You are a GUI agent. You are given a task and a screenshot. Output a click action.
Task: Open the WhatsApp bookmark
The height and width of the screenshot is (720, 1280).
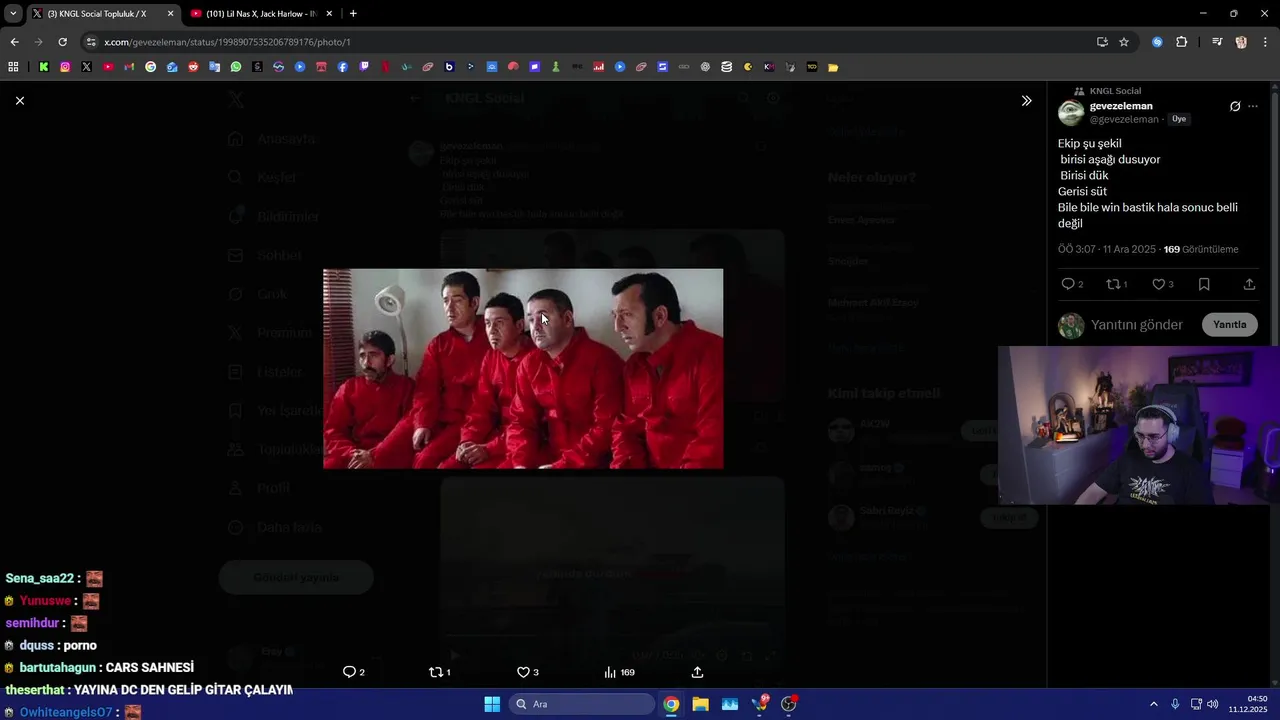pyautogui.click(x=236, y=67)
